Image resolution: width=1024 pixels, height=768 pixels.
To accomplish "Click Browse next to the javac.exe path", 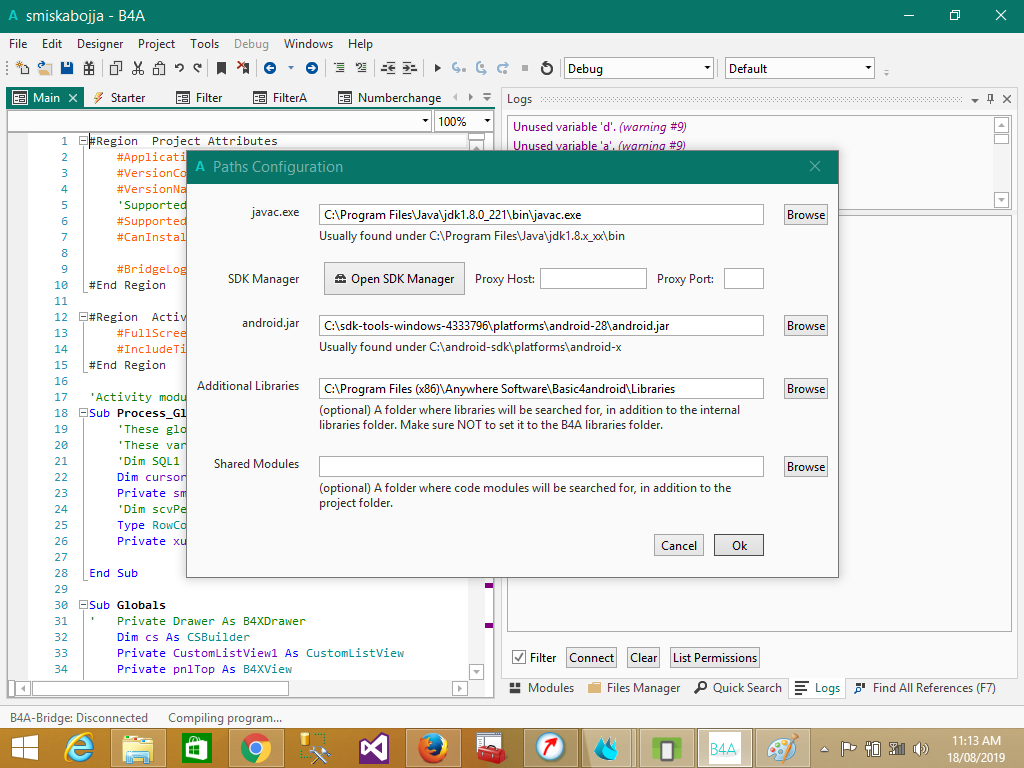I will [805, 215].
